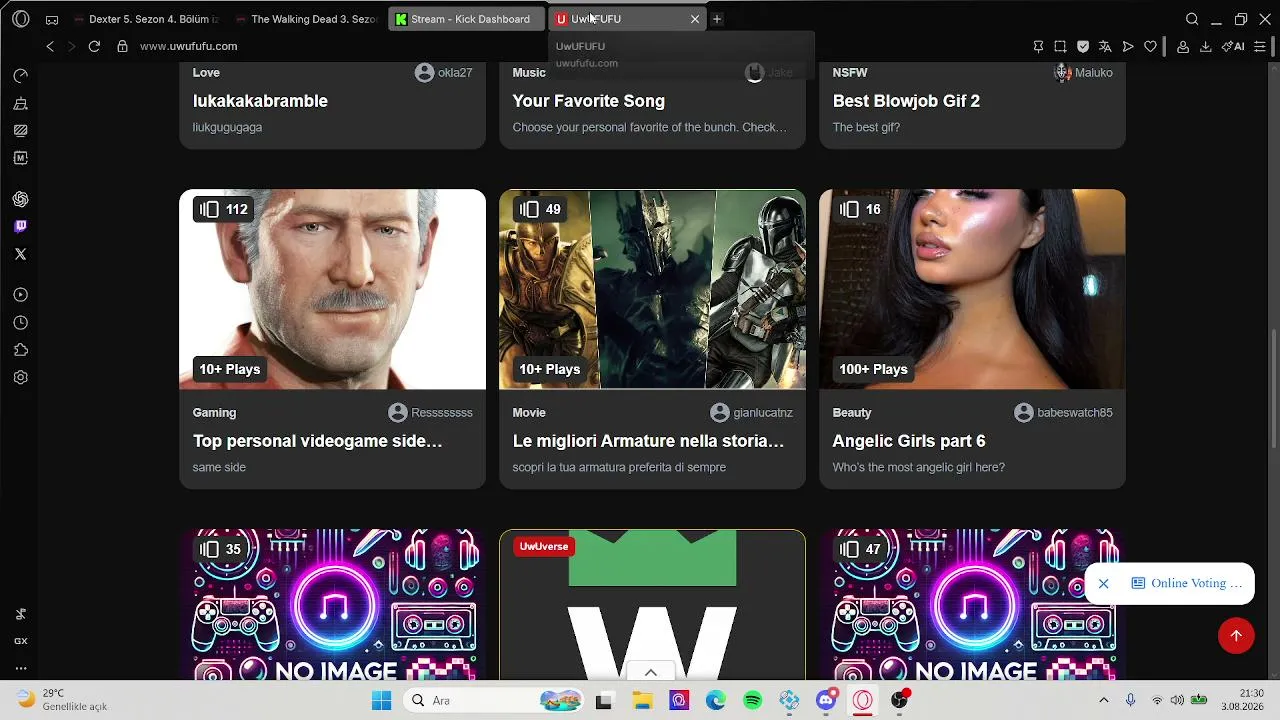Screen dimensions: 1280x720
Task: Open 'Le migliori Armature nella storia...' title
Action: tap(648, 441)
